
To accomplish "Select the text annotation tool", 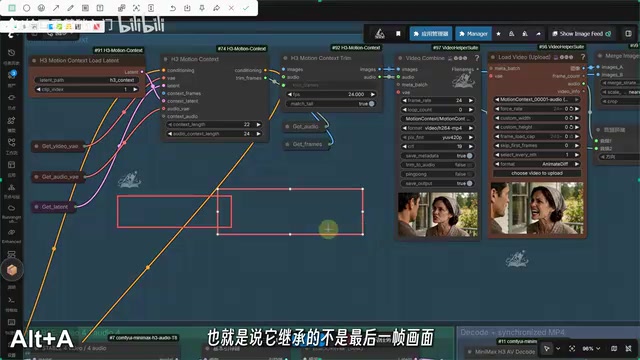I will coord(100,8).
